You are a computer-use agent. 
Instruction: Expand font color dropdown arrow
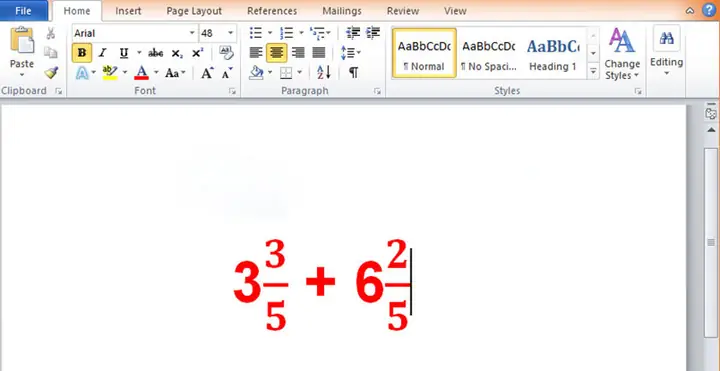click(x=156, y=73)
